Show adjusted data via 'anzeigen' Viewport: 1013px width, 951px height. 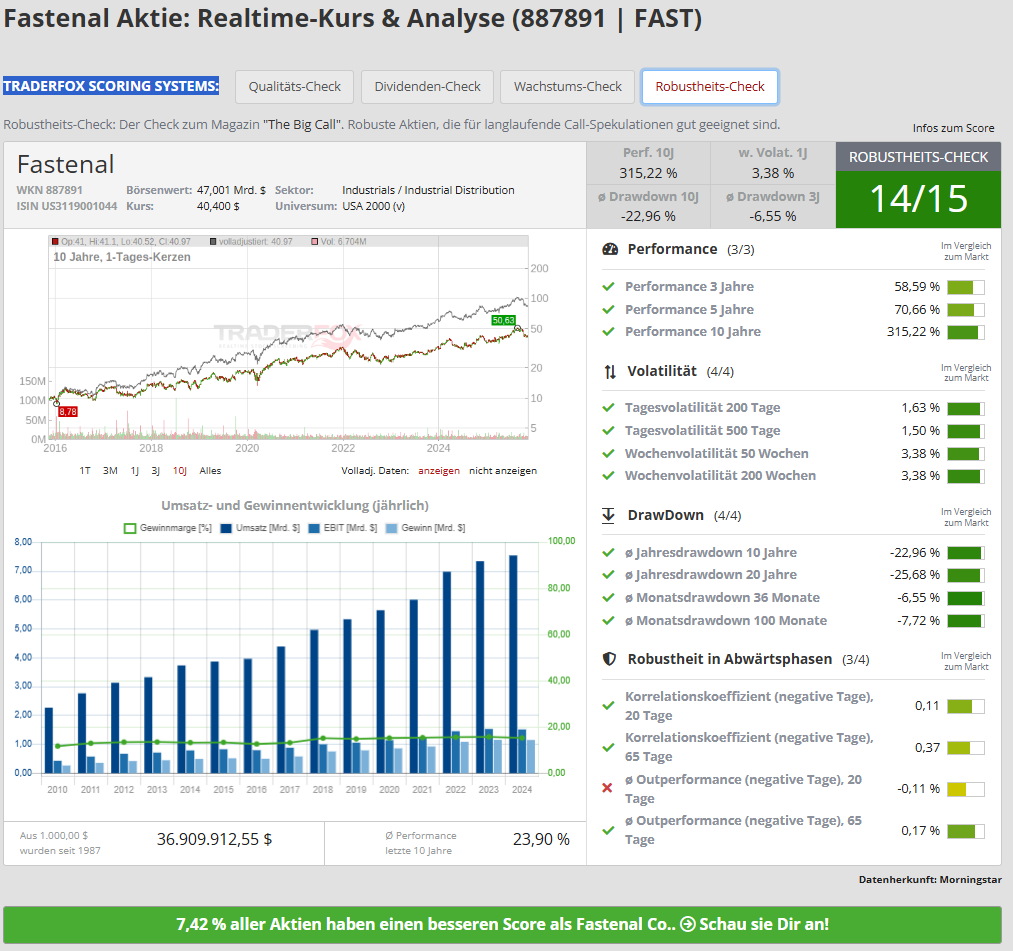click(439, 470)
